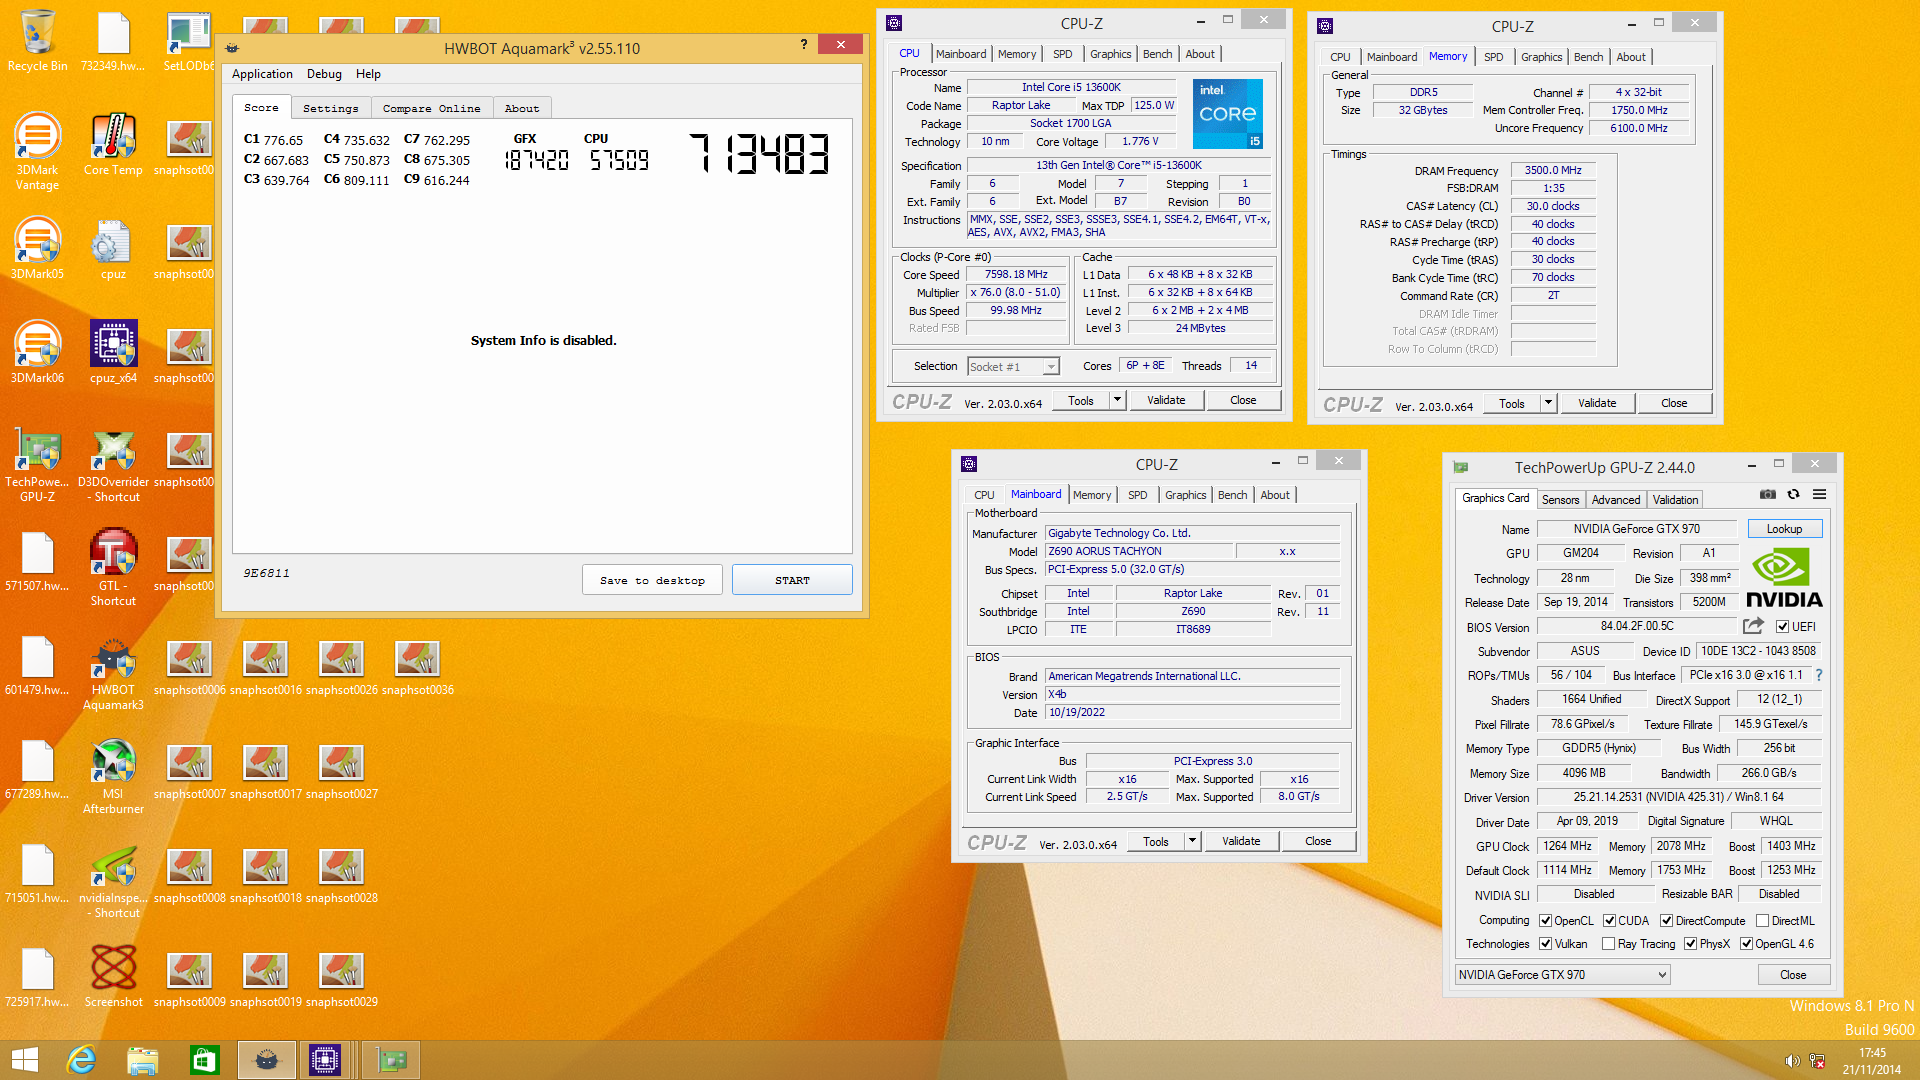
Task: Switch to Aquamark Settings tab
Action: (x=330, y=108)
